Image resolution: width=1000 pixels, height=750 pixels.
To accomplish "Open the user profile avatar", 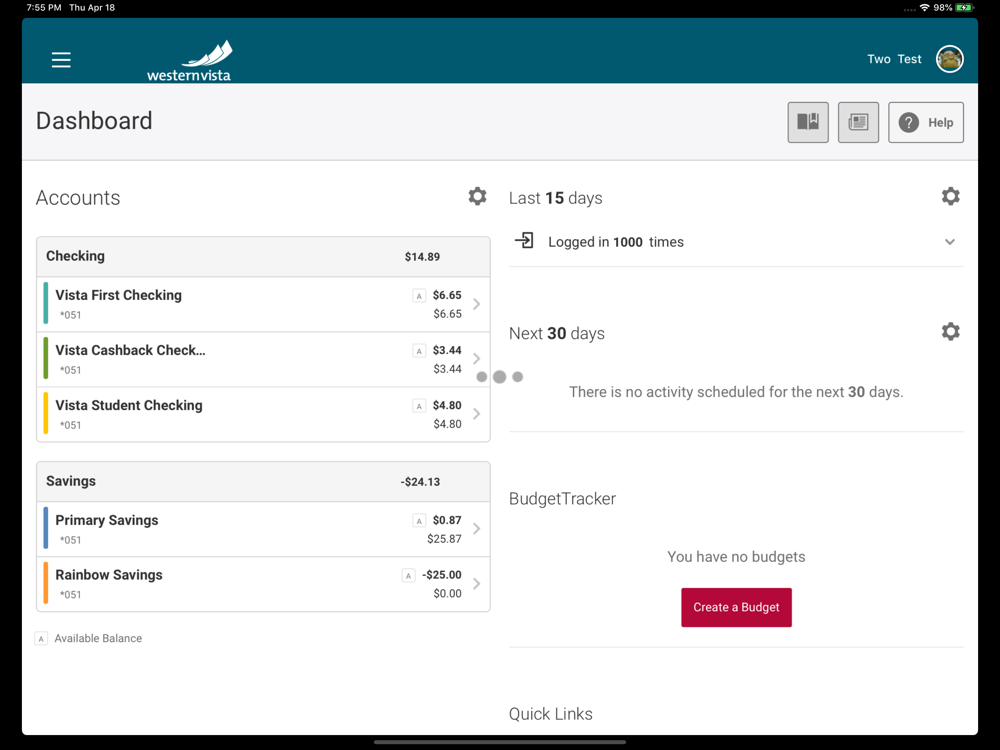I will [x=950, y=59].
